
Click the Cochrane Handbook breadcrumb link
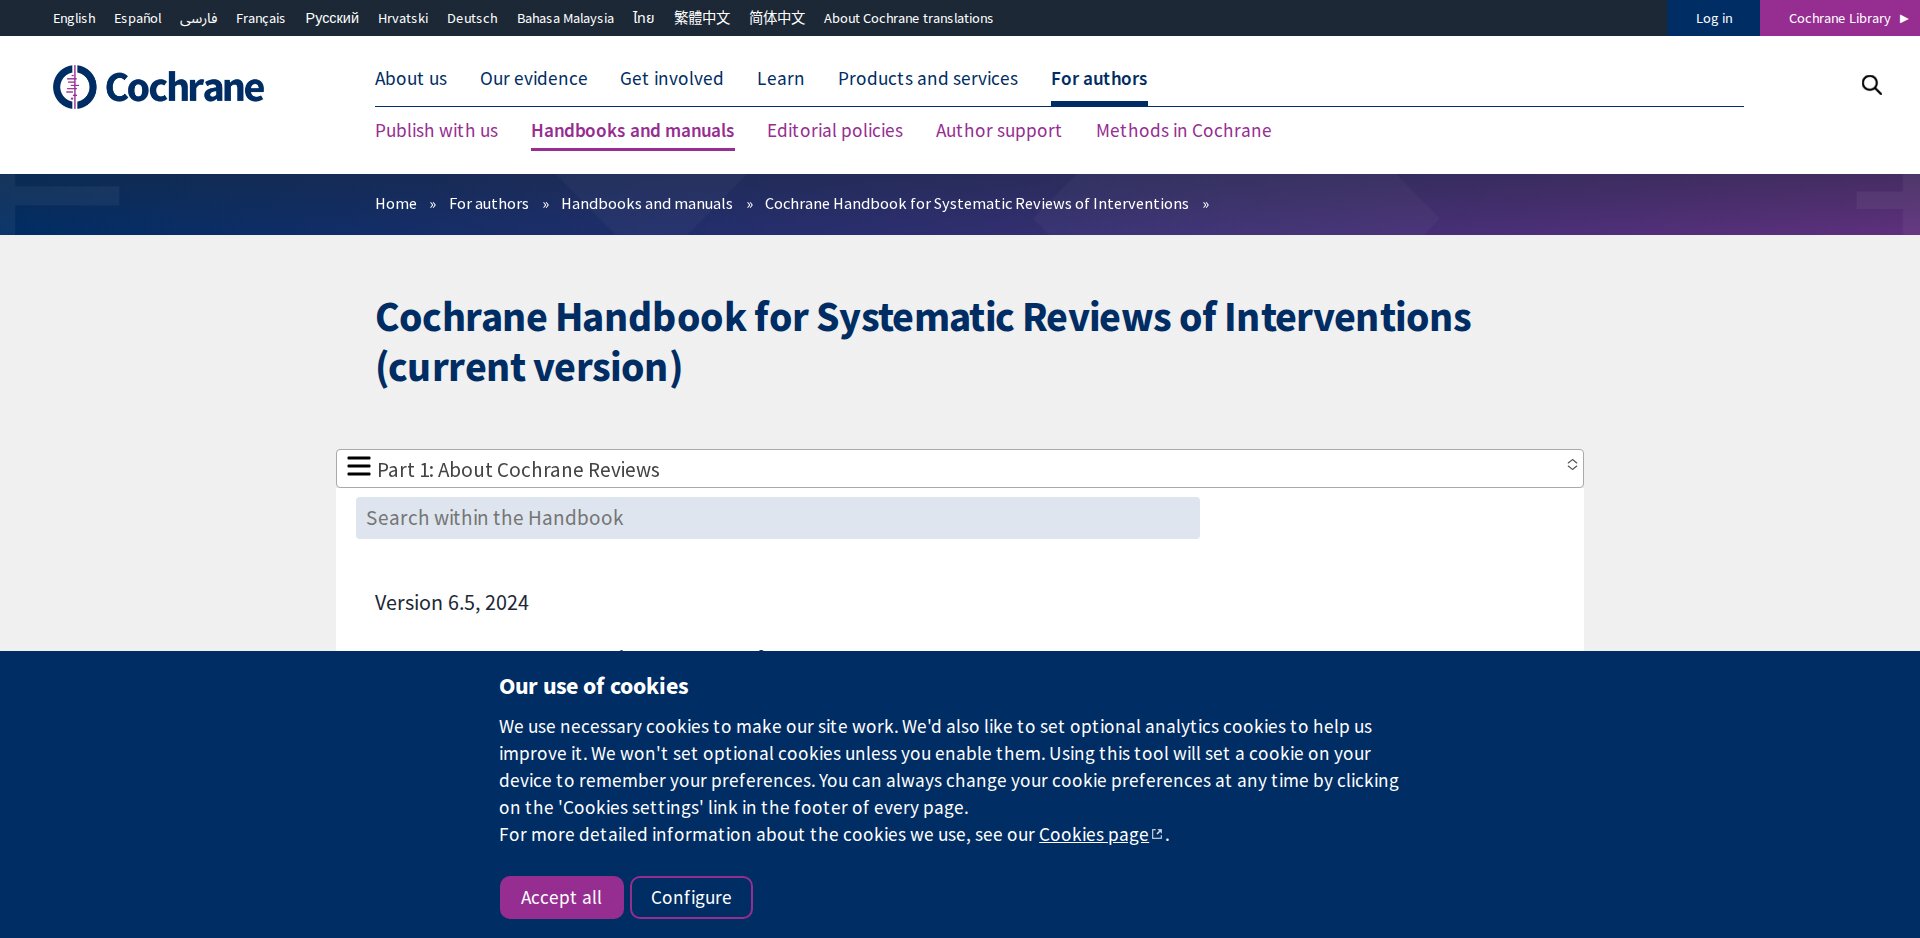coord(977,203)
